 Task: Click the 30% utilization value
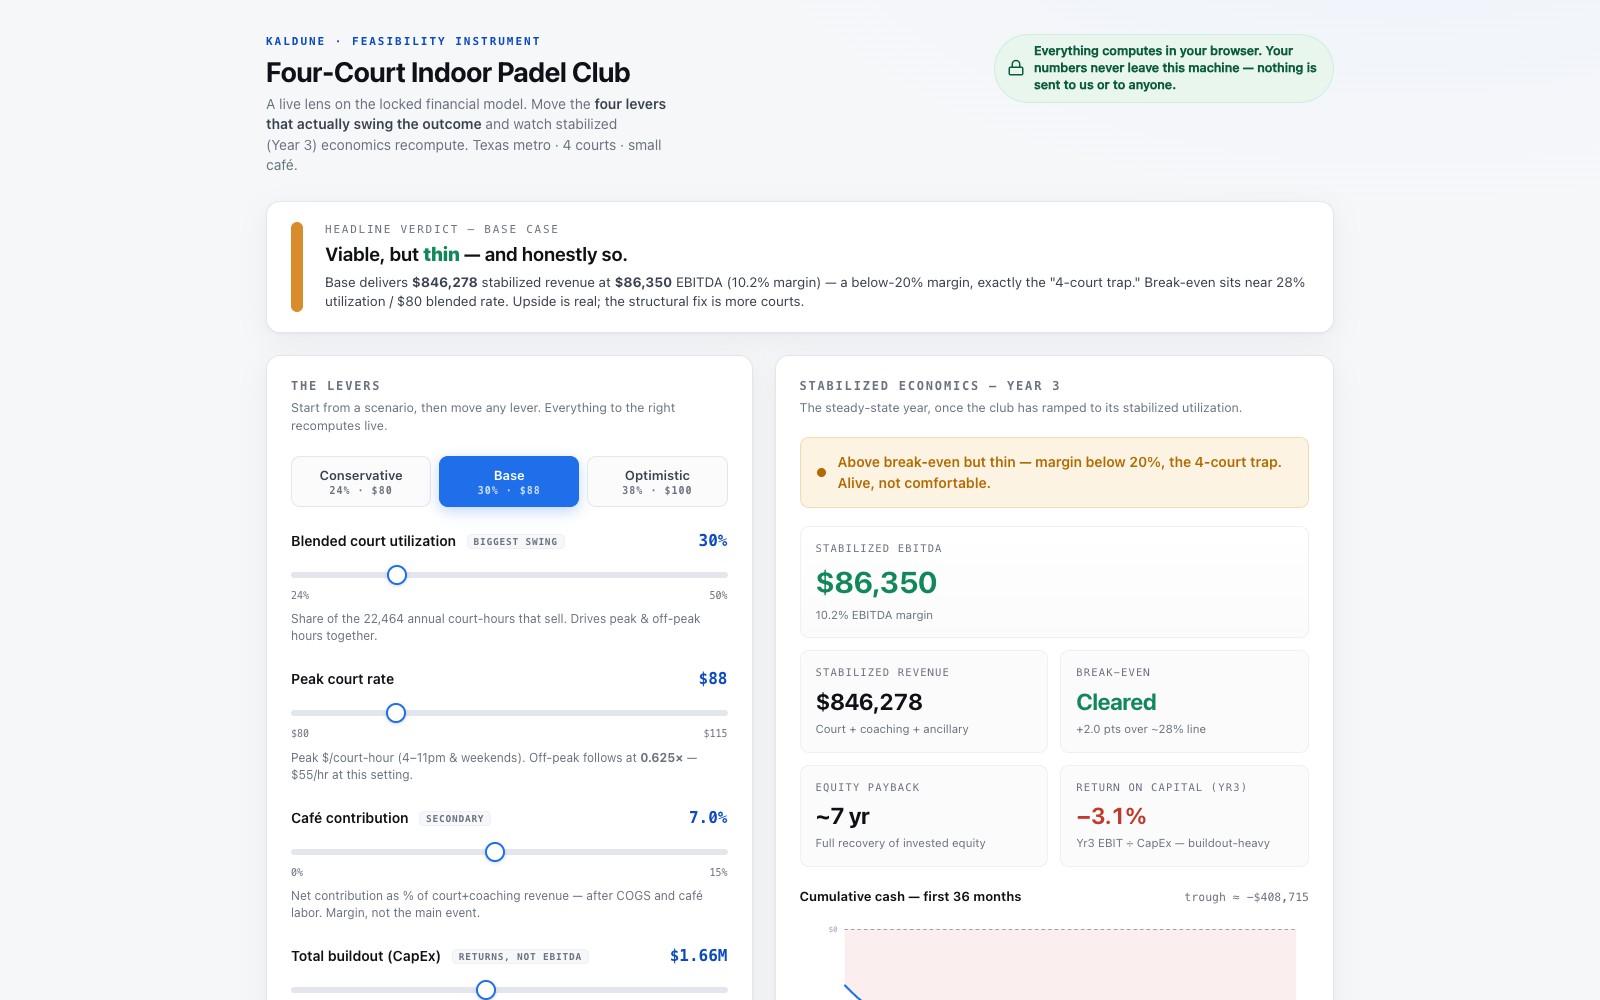[713, 540]
